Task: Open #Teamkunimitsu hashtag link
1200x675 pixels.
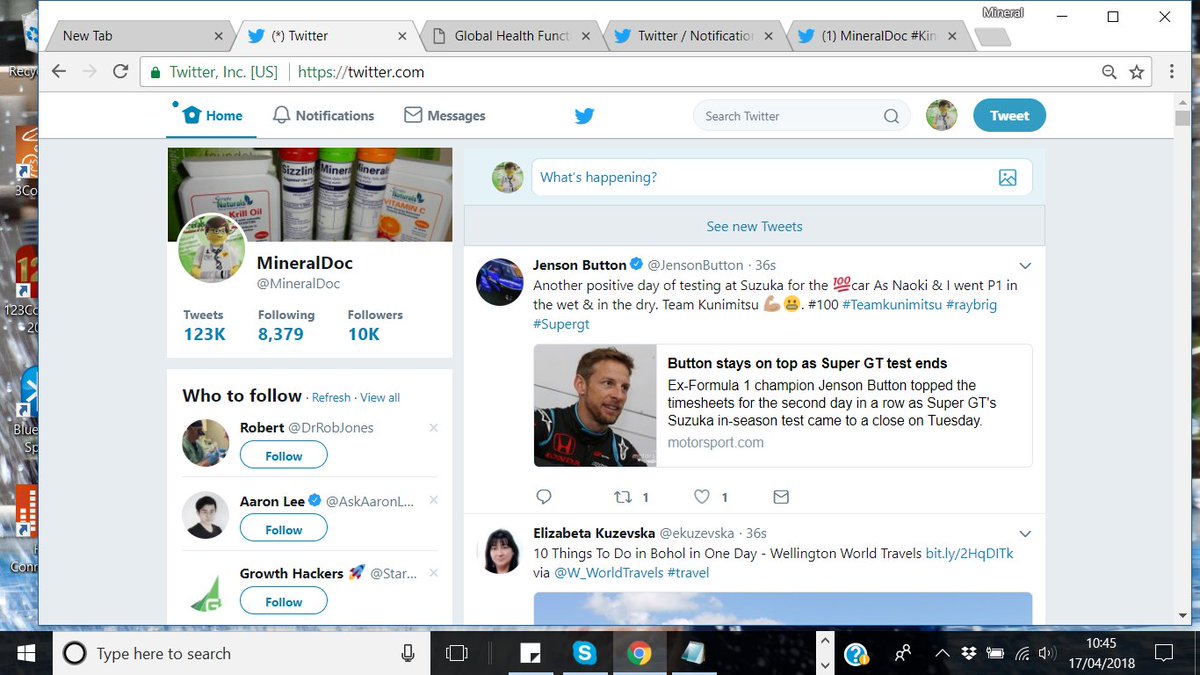Action: (x=892, y=304)
